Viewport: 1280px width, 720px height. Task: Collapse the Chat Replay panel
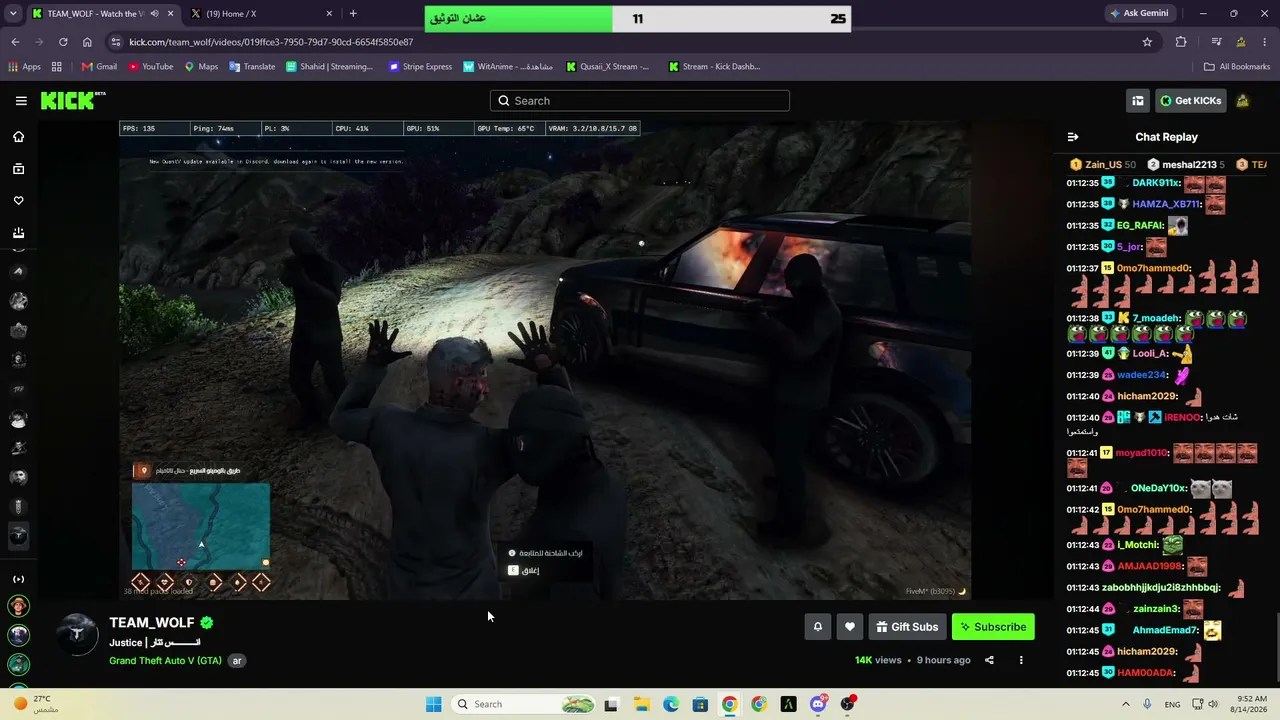1073,137
